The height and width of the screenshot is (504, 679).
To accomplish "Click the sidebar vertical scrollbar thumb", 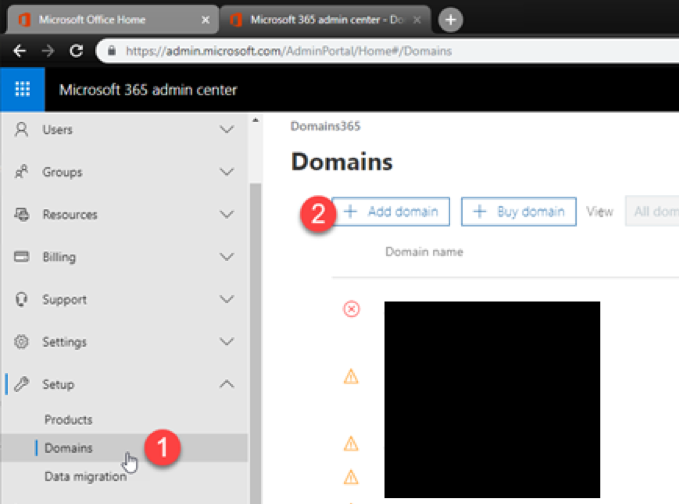I will pyautogui.click(x=255, y=343).
